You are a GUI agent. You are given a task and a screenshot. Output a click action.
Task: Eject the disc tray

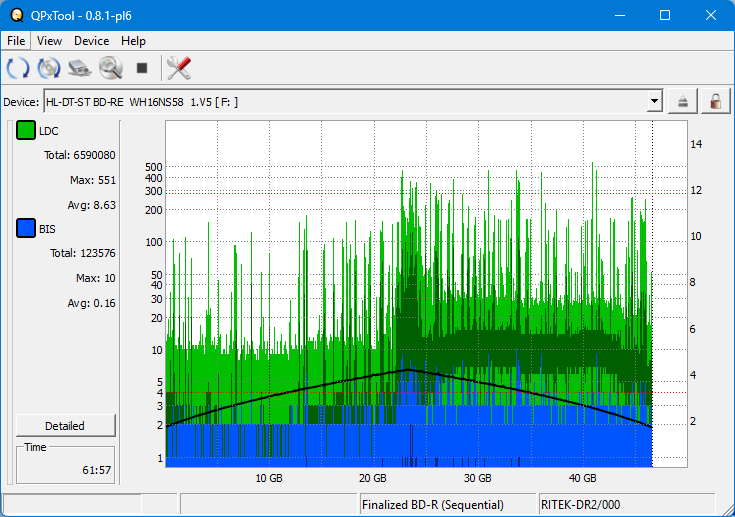(683, 101)
